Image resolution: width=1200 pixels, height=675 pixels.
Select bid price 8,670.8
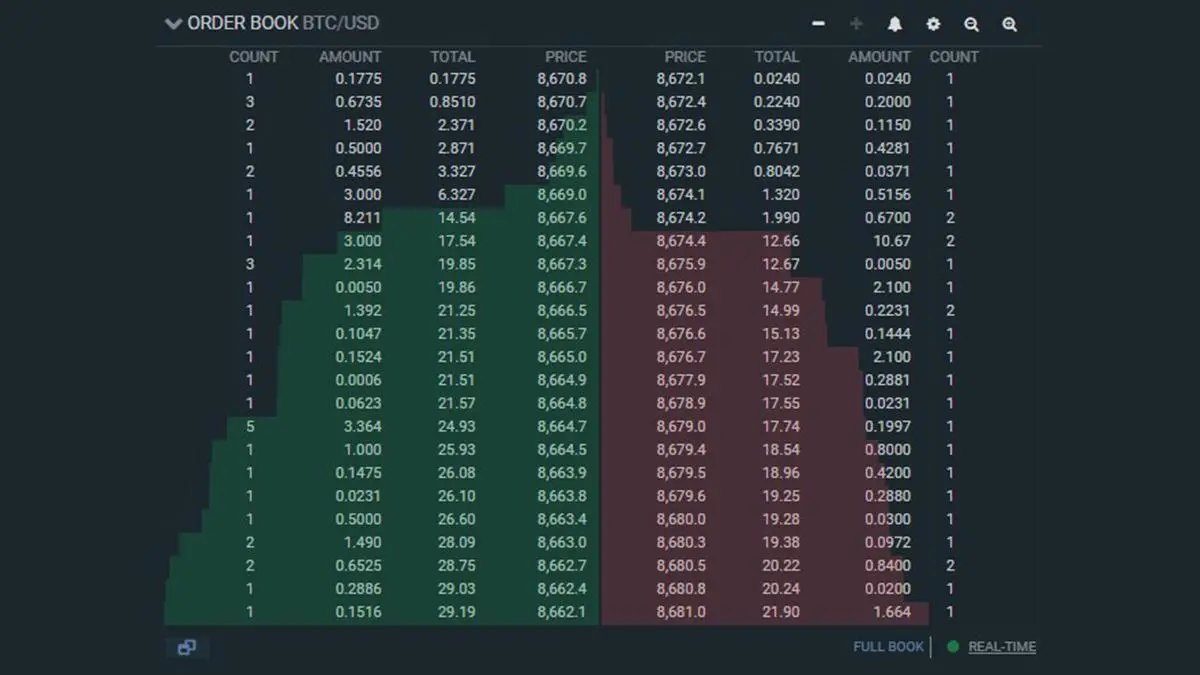point(562,79)
